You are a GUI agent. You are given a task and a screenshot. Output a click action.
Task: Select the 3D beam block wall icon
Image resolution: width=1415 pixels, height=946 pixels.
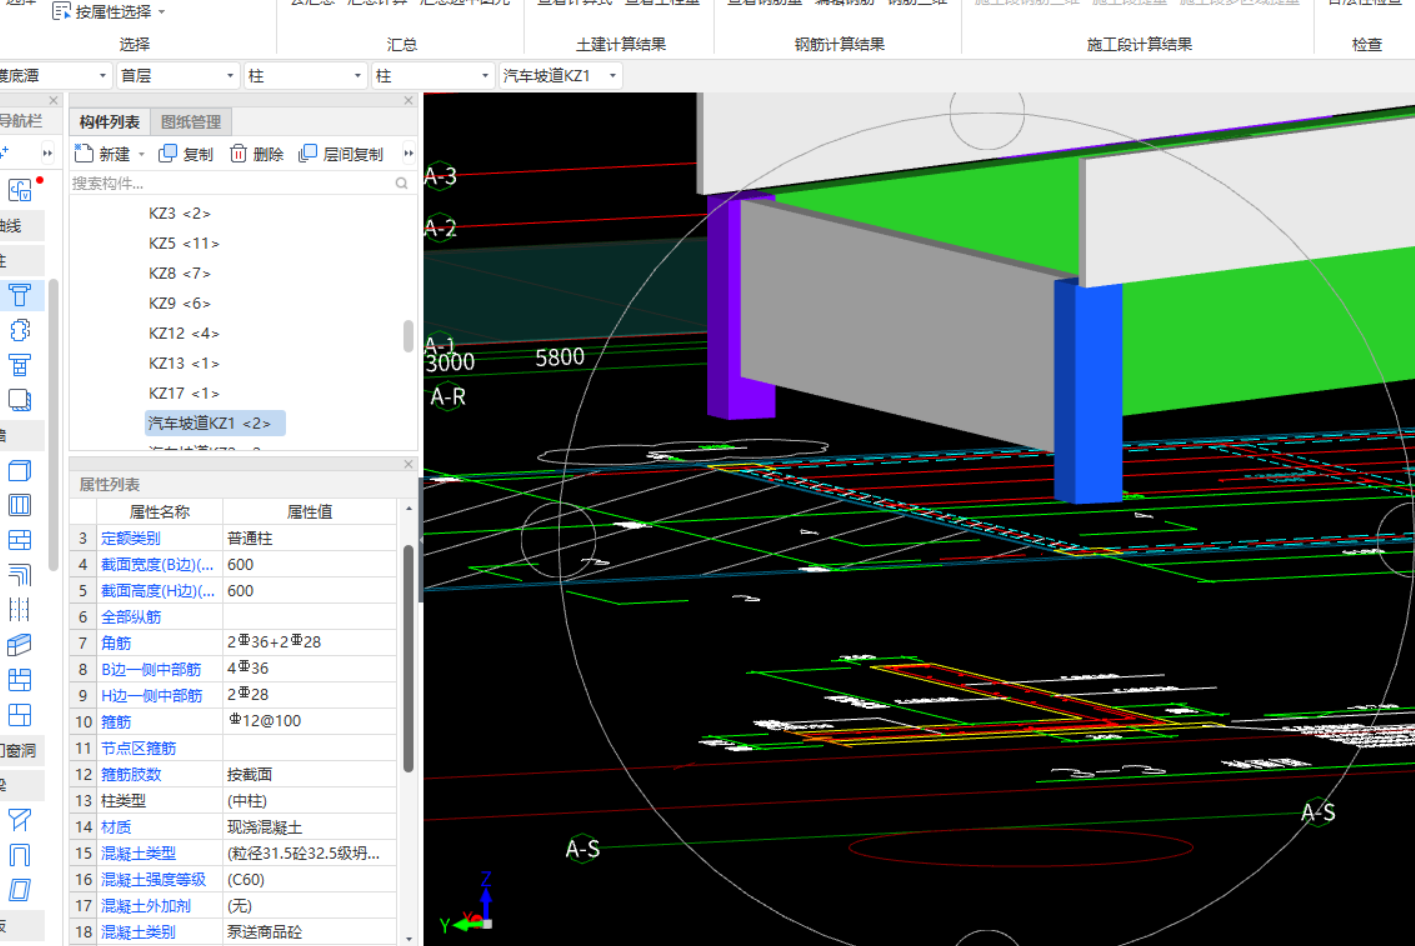[19, 645]
